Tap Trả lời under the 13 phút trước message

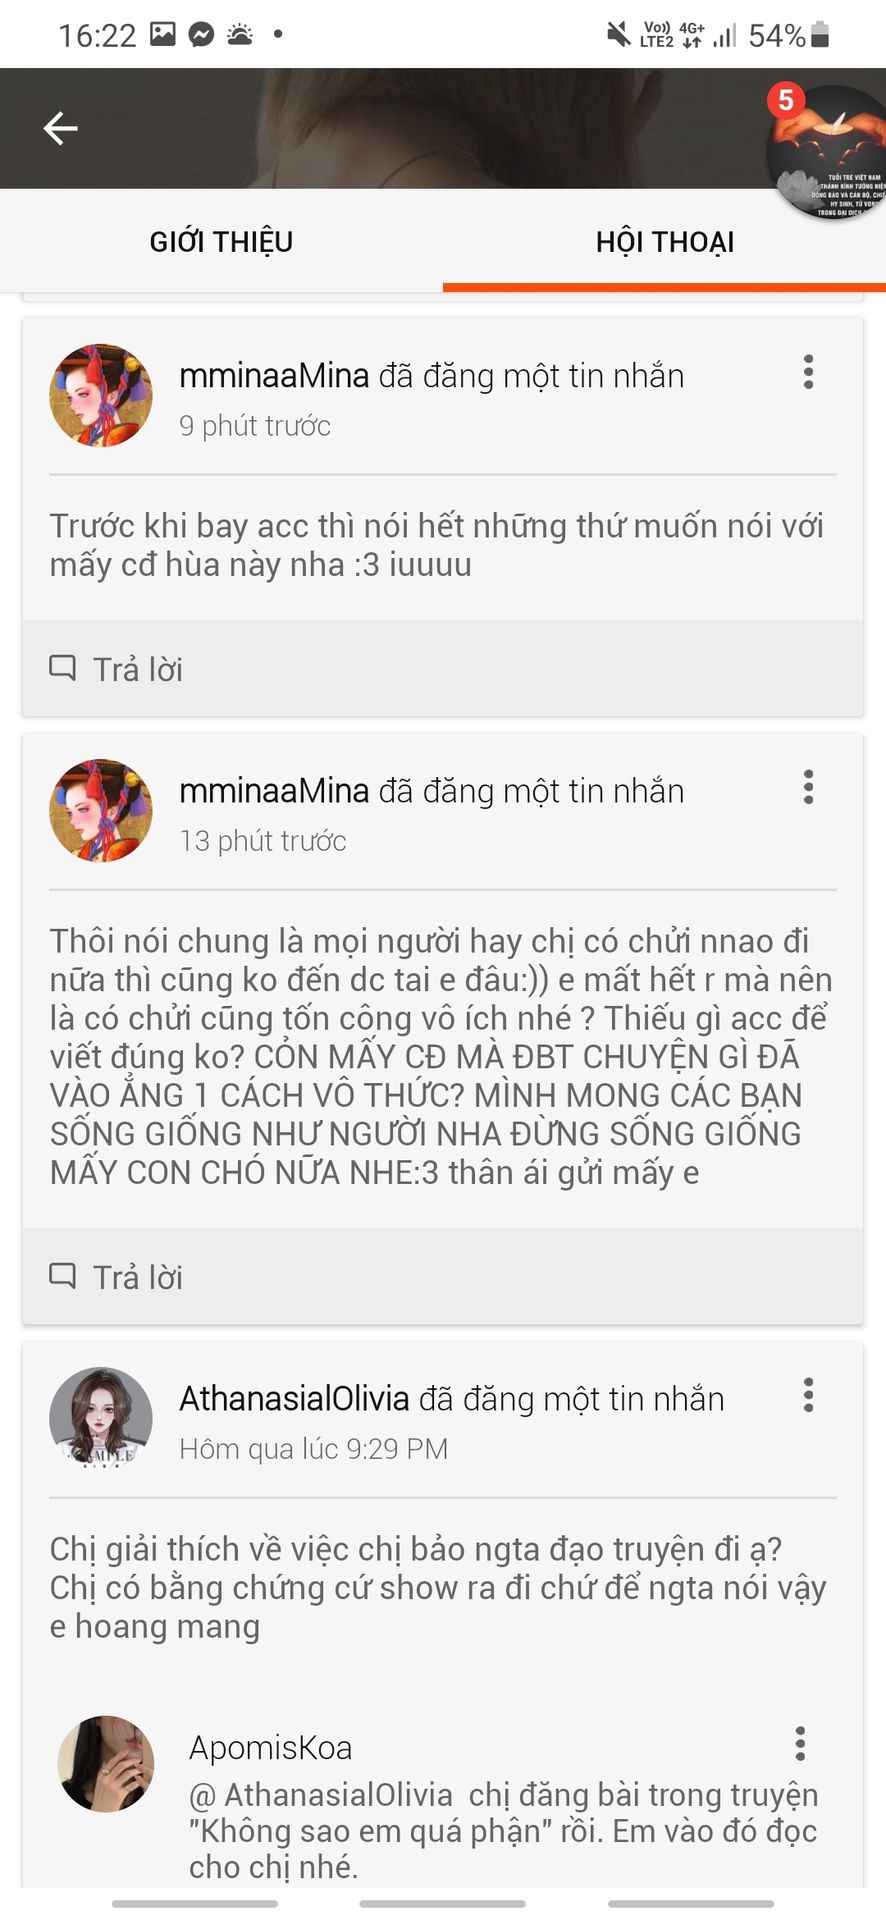point(117,1277)
